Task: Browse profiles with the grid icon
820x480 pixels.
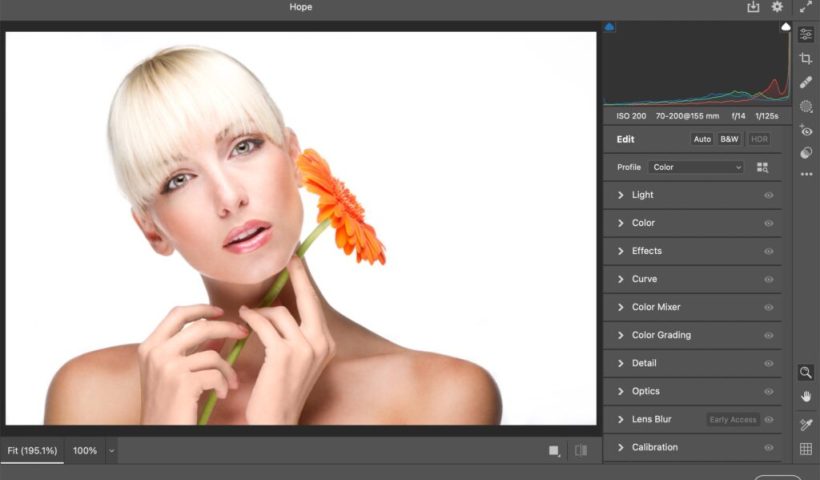Action: (x=763, y=168)
